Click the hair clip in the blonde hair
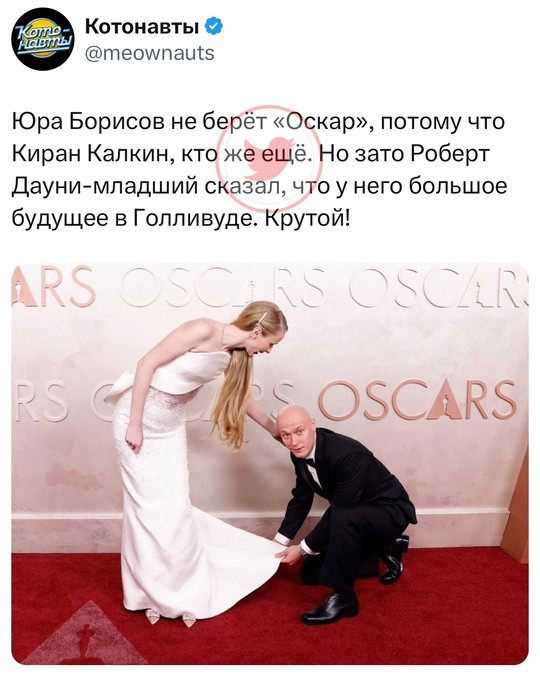540x676 pixels. (262, 318)
